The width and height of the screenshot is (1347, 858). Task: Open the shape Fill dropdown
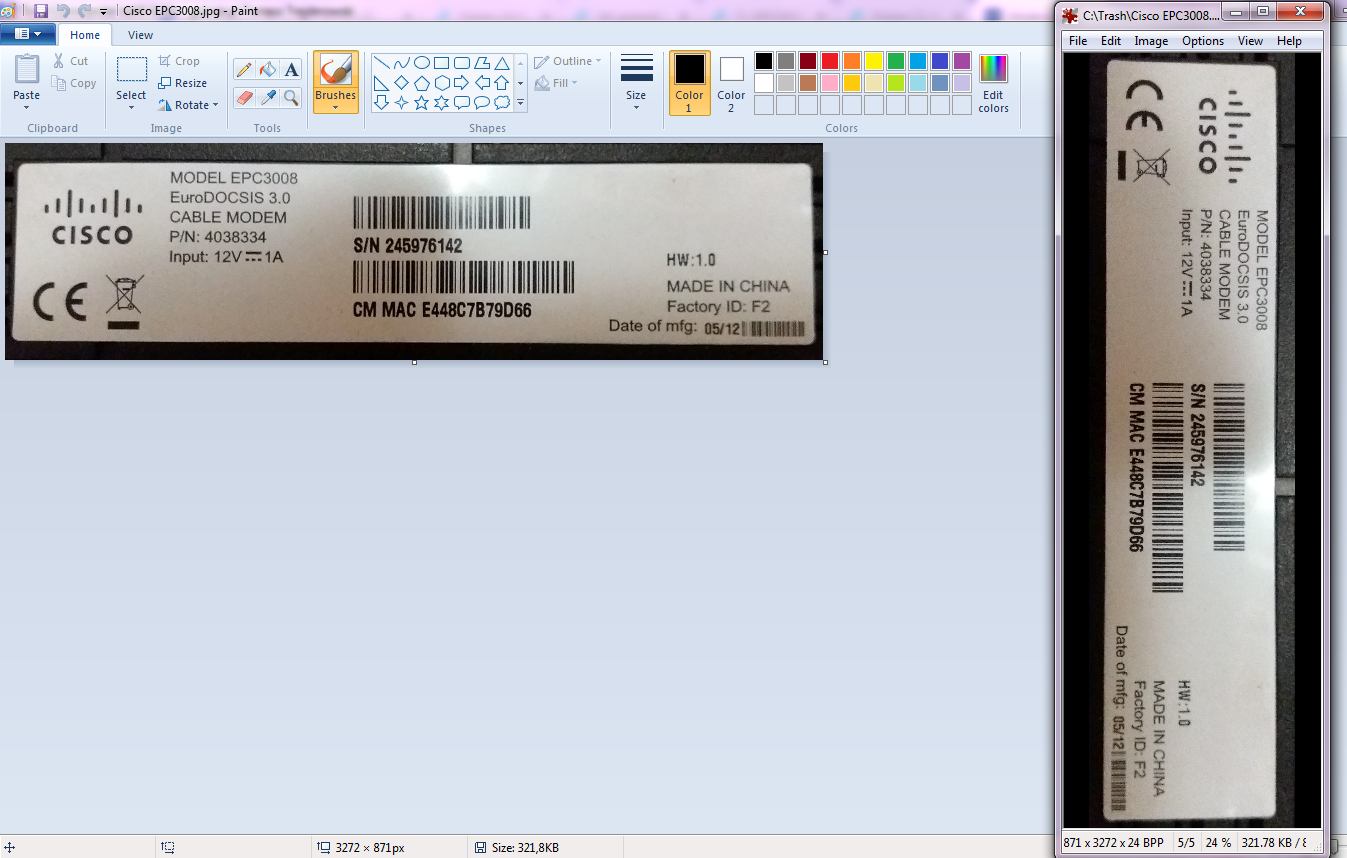tap(557, 83)
